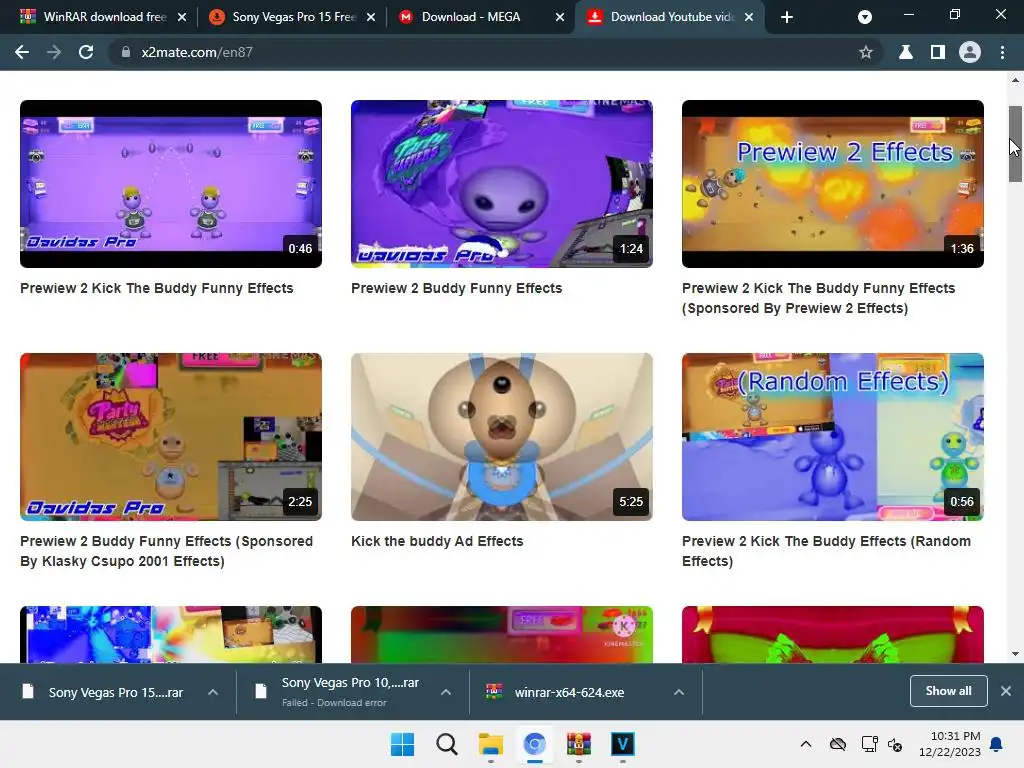Click the page vertical scrollbar thumb
Viewport: 1024px width, 768px height.
(x=1015, y=144)
